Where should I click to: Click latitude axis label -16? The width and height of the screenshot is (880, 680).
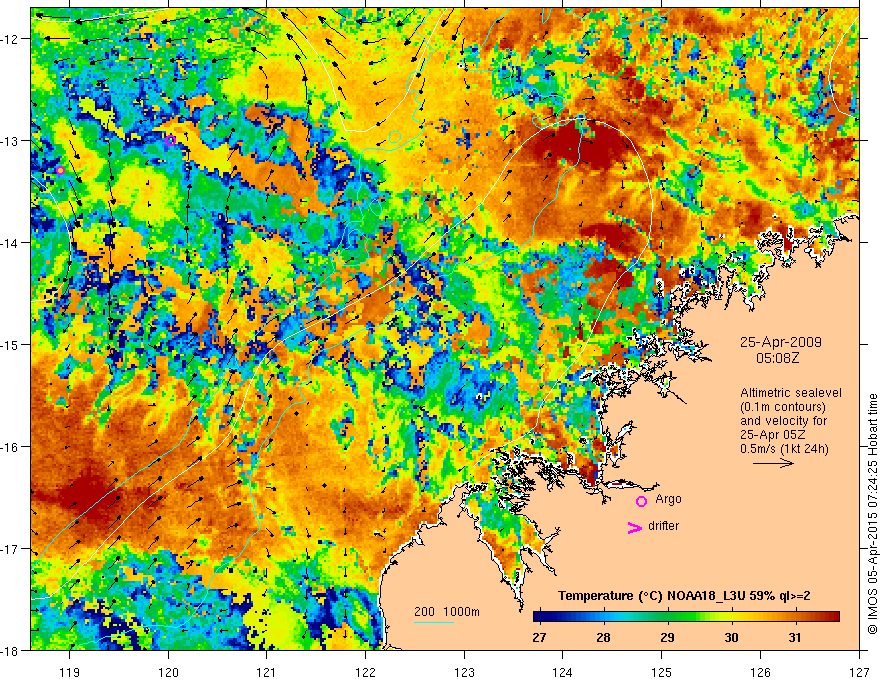click(x=11, y=447)
